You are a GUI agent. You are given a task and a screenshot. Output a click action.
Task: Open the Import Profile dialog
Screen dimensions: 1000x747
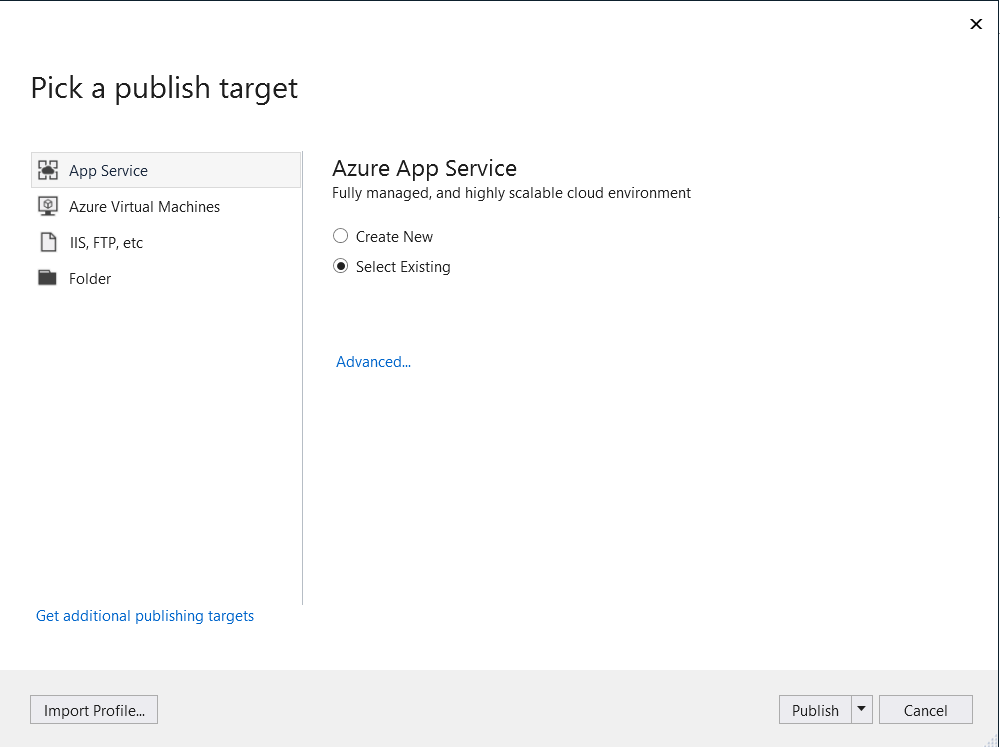(x=93, y=709)
